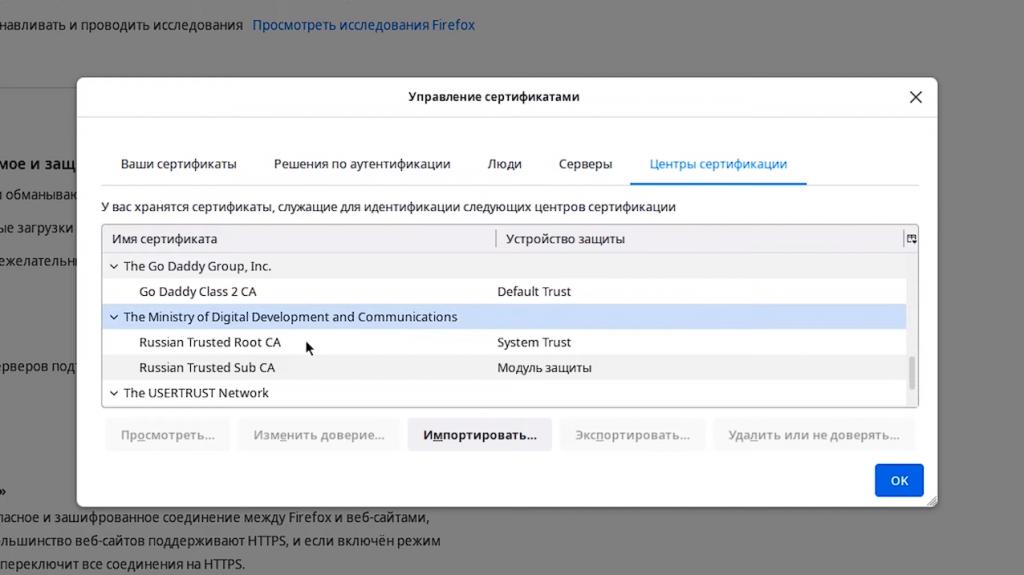Click the Default Trust cell
This screenshot has width=1024, height=575.
click(534, 291)
